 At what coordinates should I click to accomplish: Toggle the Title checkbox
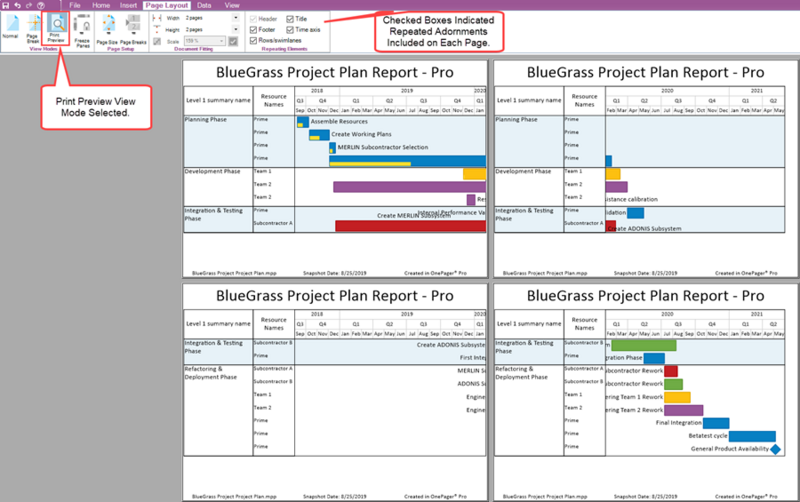[x=290, y=19]
